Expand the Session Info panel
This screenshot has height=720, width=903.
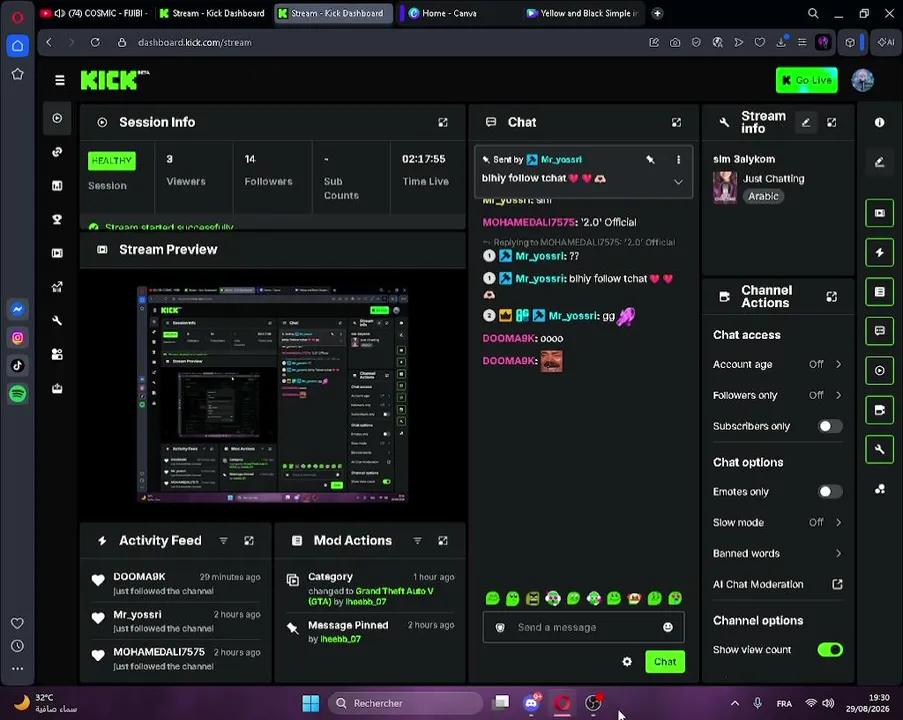(443, 122)
